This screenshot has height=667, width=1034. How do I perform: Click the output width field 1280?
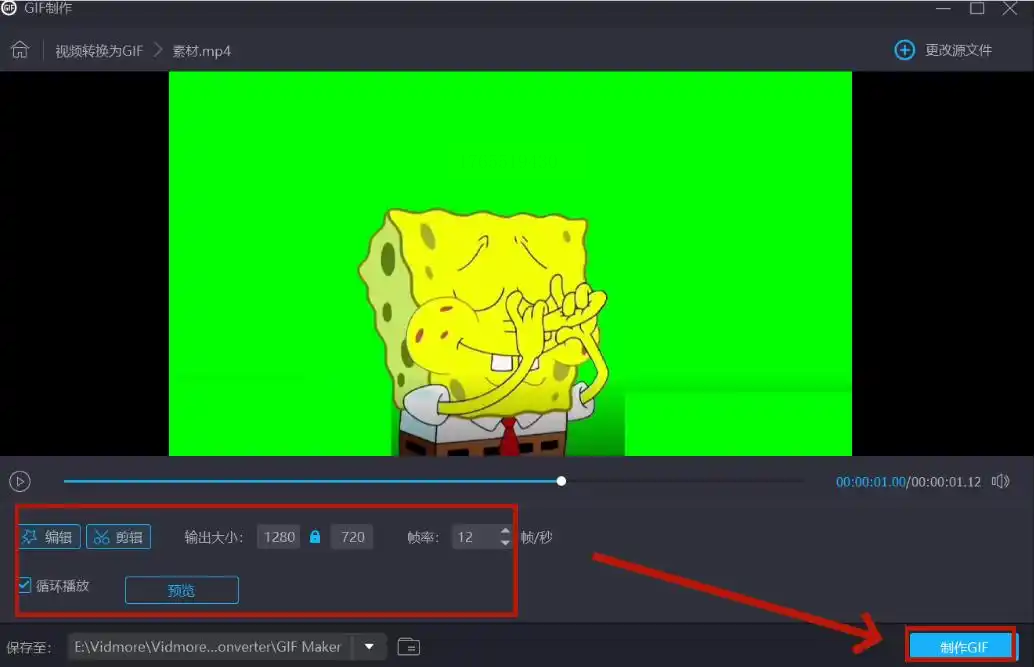(x=279, y=537)
